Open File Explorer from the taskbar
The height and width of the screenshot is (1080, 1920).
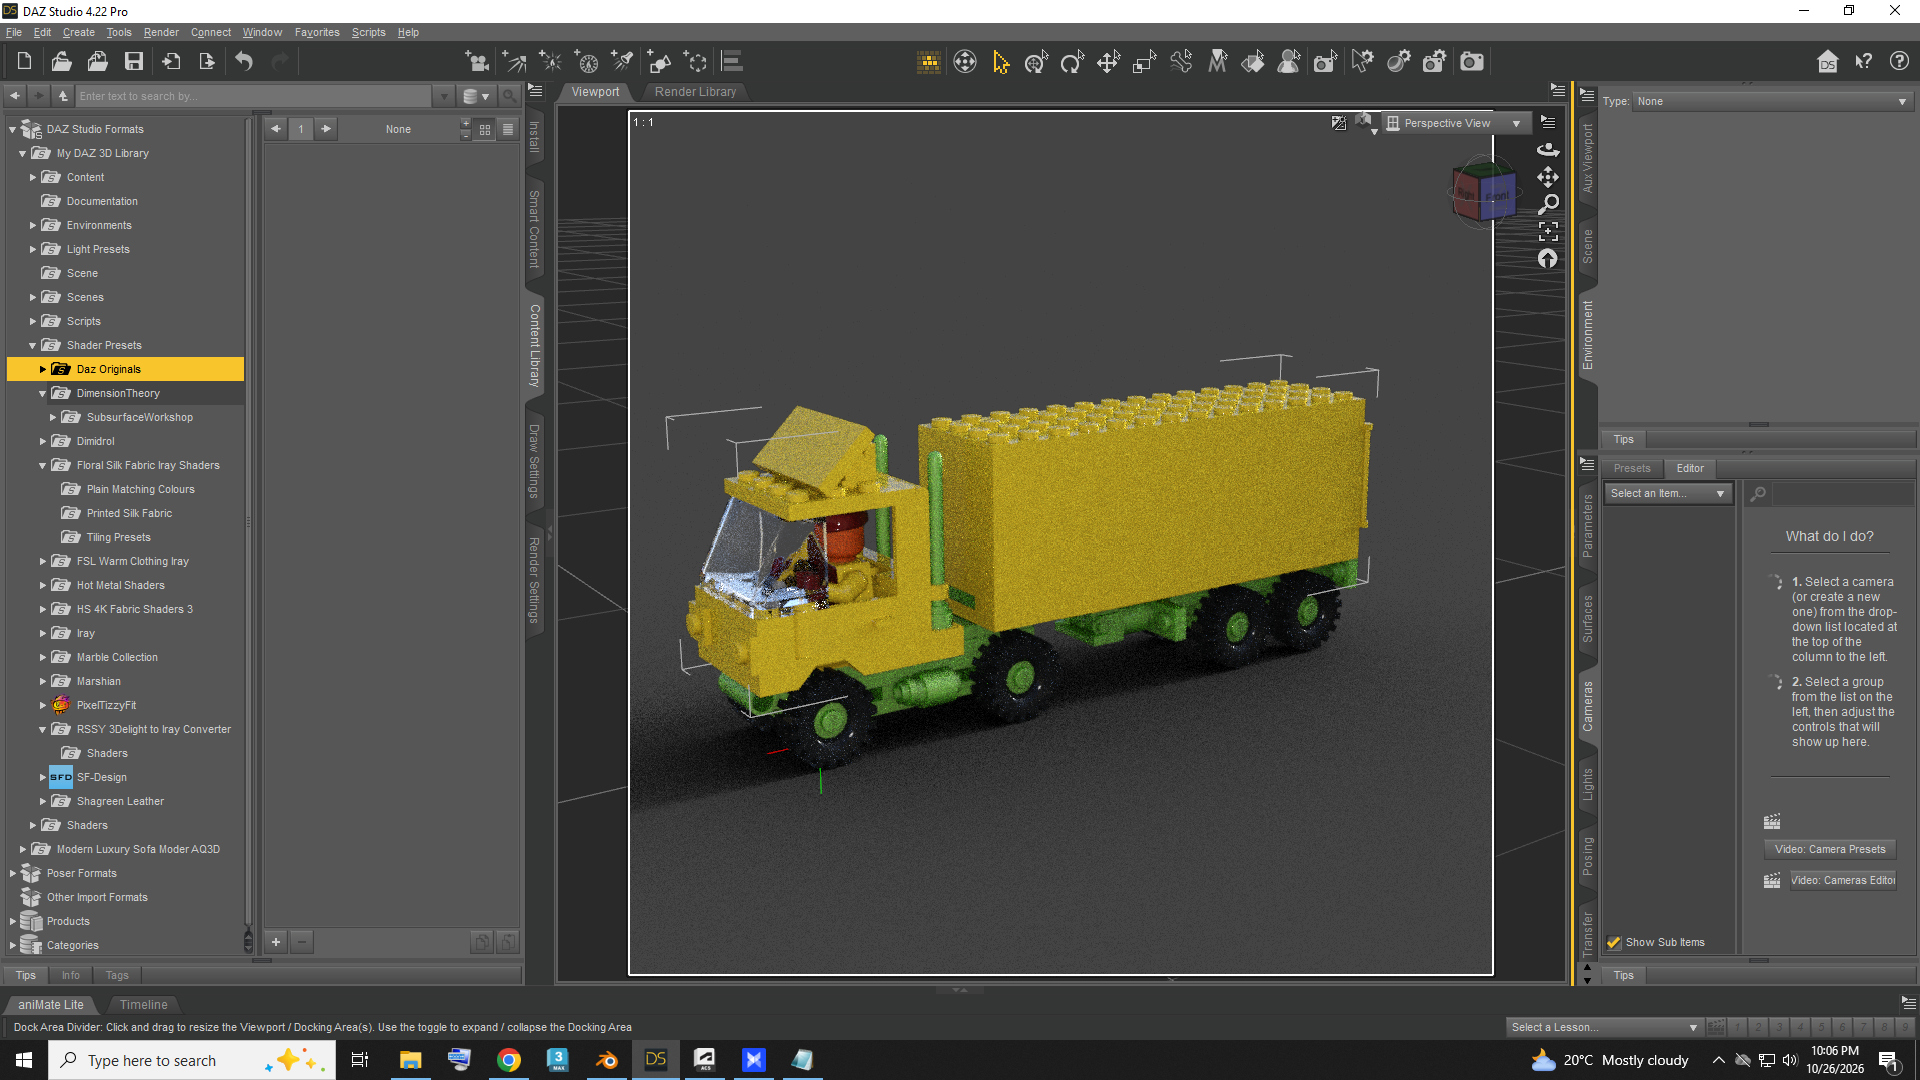pyautogui.click(x=410, y=1060)
